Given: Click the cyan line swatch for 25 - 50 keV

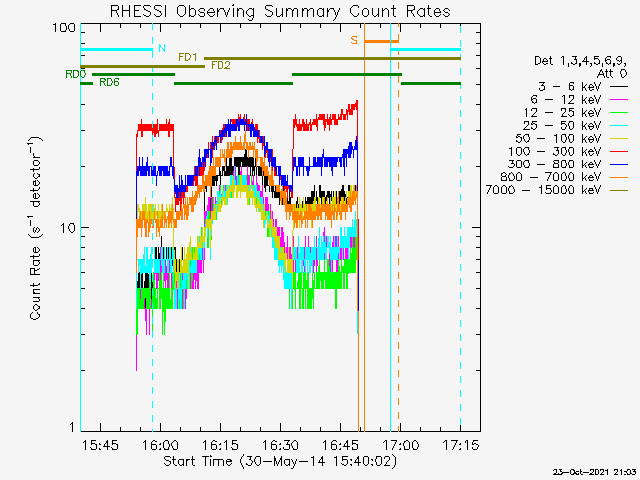Looking at the screenshot, I should [x=619, y=126].
